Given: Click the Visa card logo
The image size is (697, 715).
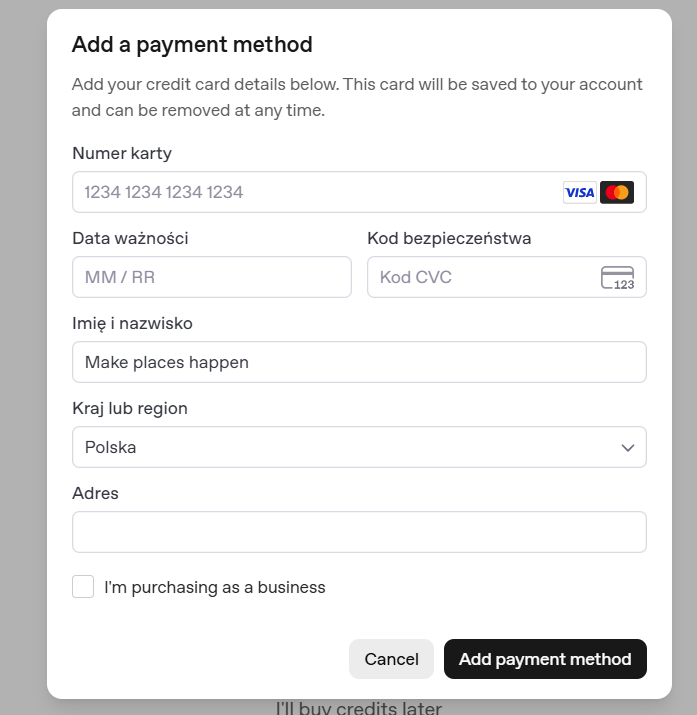Looking at the screenshot, I should click(x=579, y=192).
